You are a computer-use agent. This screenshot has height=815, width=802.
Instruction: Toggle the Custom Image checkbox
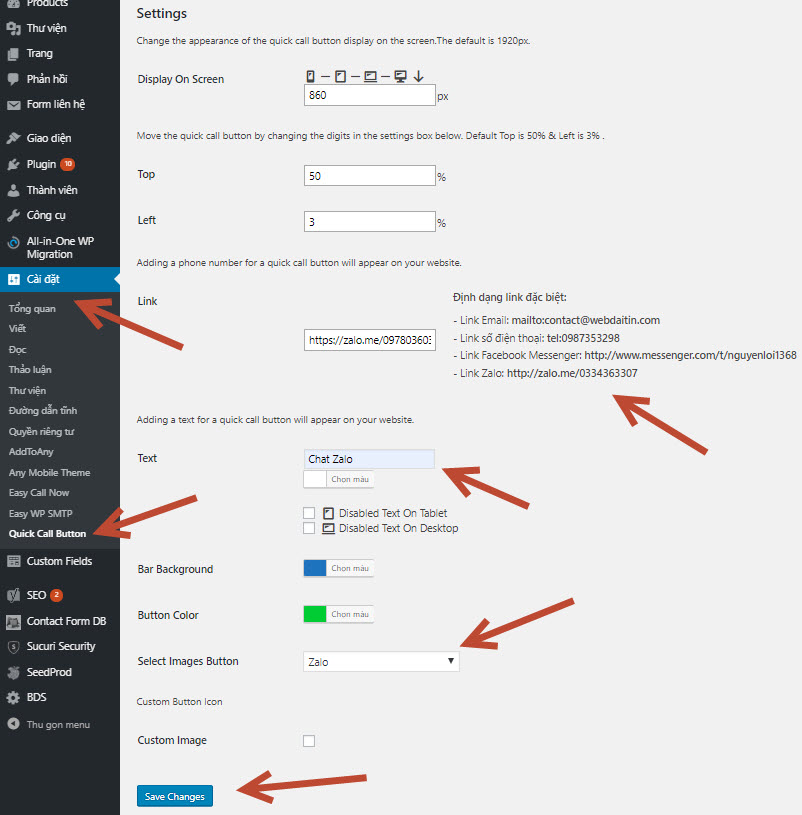[309, 741]
